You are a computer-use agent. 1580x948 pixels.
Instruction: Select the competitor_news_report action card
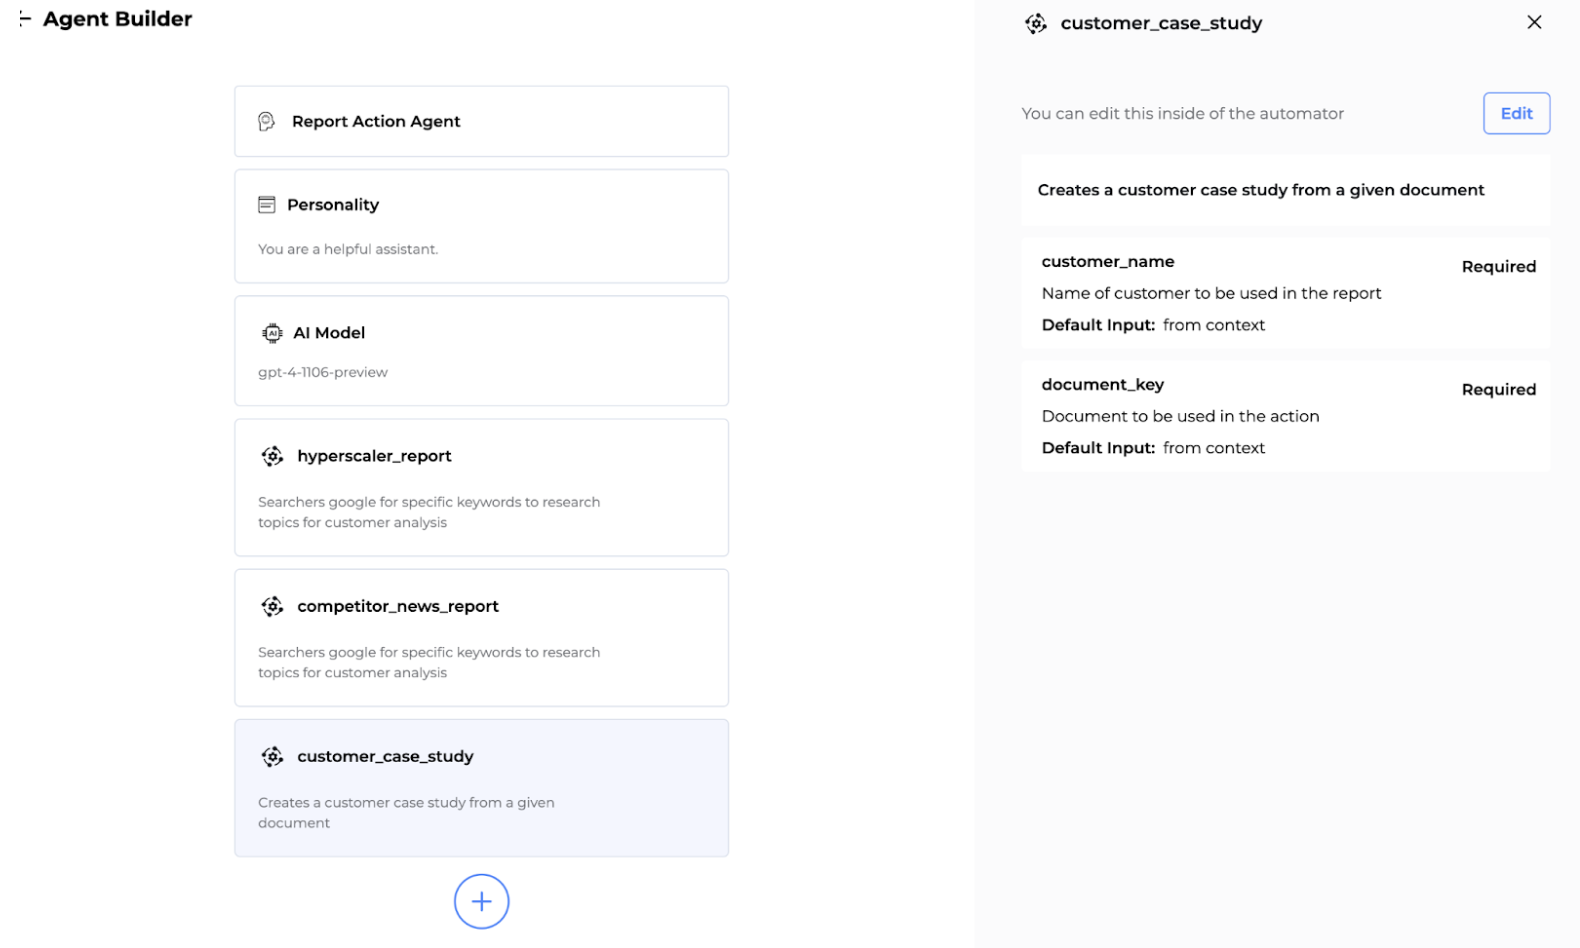coord(481,638)
